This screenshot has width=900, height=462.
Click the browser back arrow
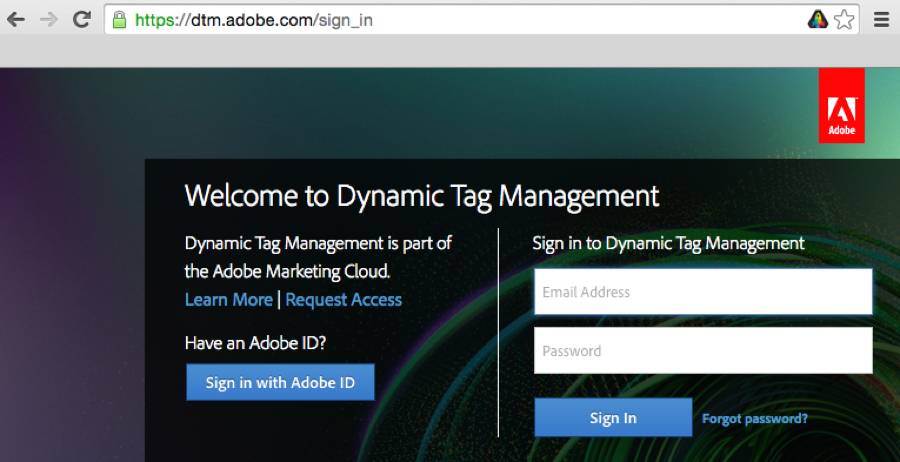coord(16,19)
